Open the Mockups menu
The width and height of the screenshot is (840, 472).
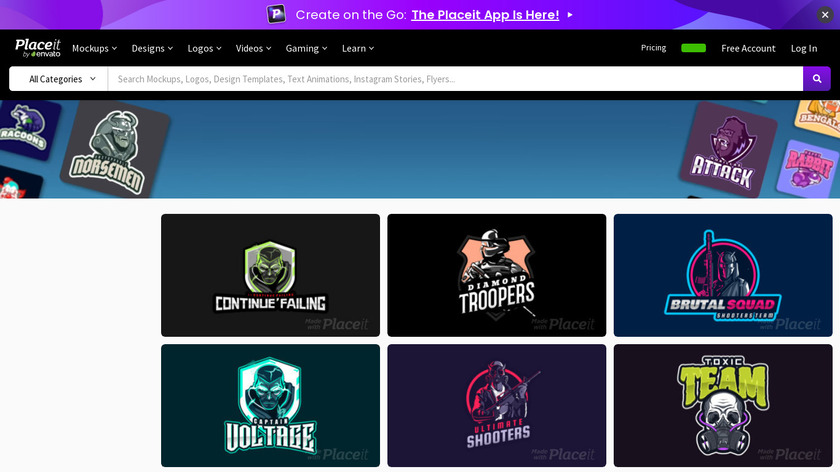click(94, 48)
